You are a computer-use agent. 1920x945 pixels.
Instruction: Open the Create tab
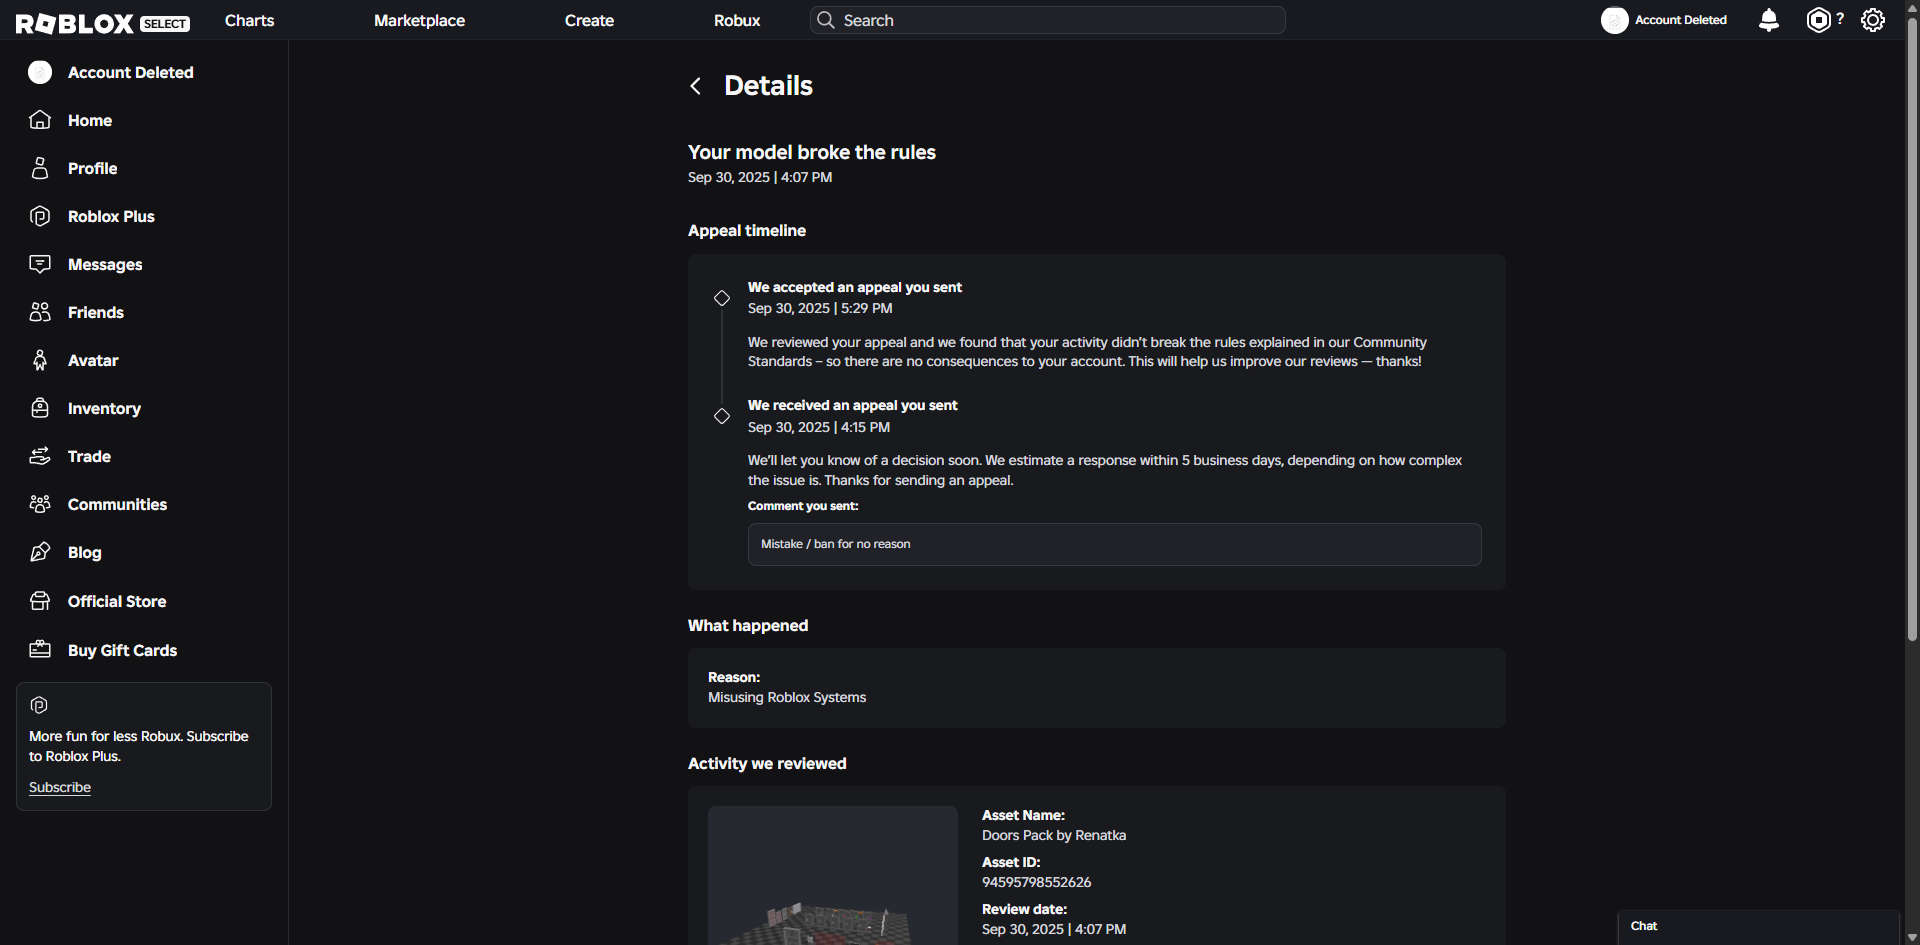point(589,20)
